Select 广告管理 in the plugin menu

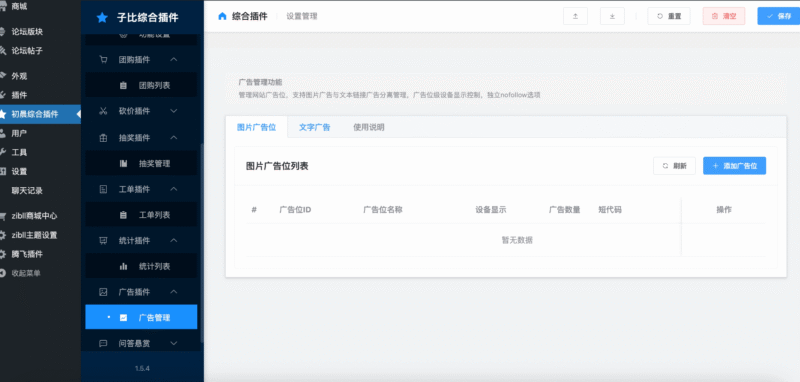(141, 317)
